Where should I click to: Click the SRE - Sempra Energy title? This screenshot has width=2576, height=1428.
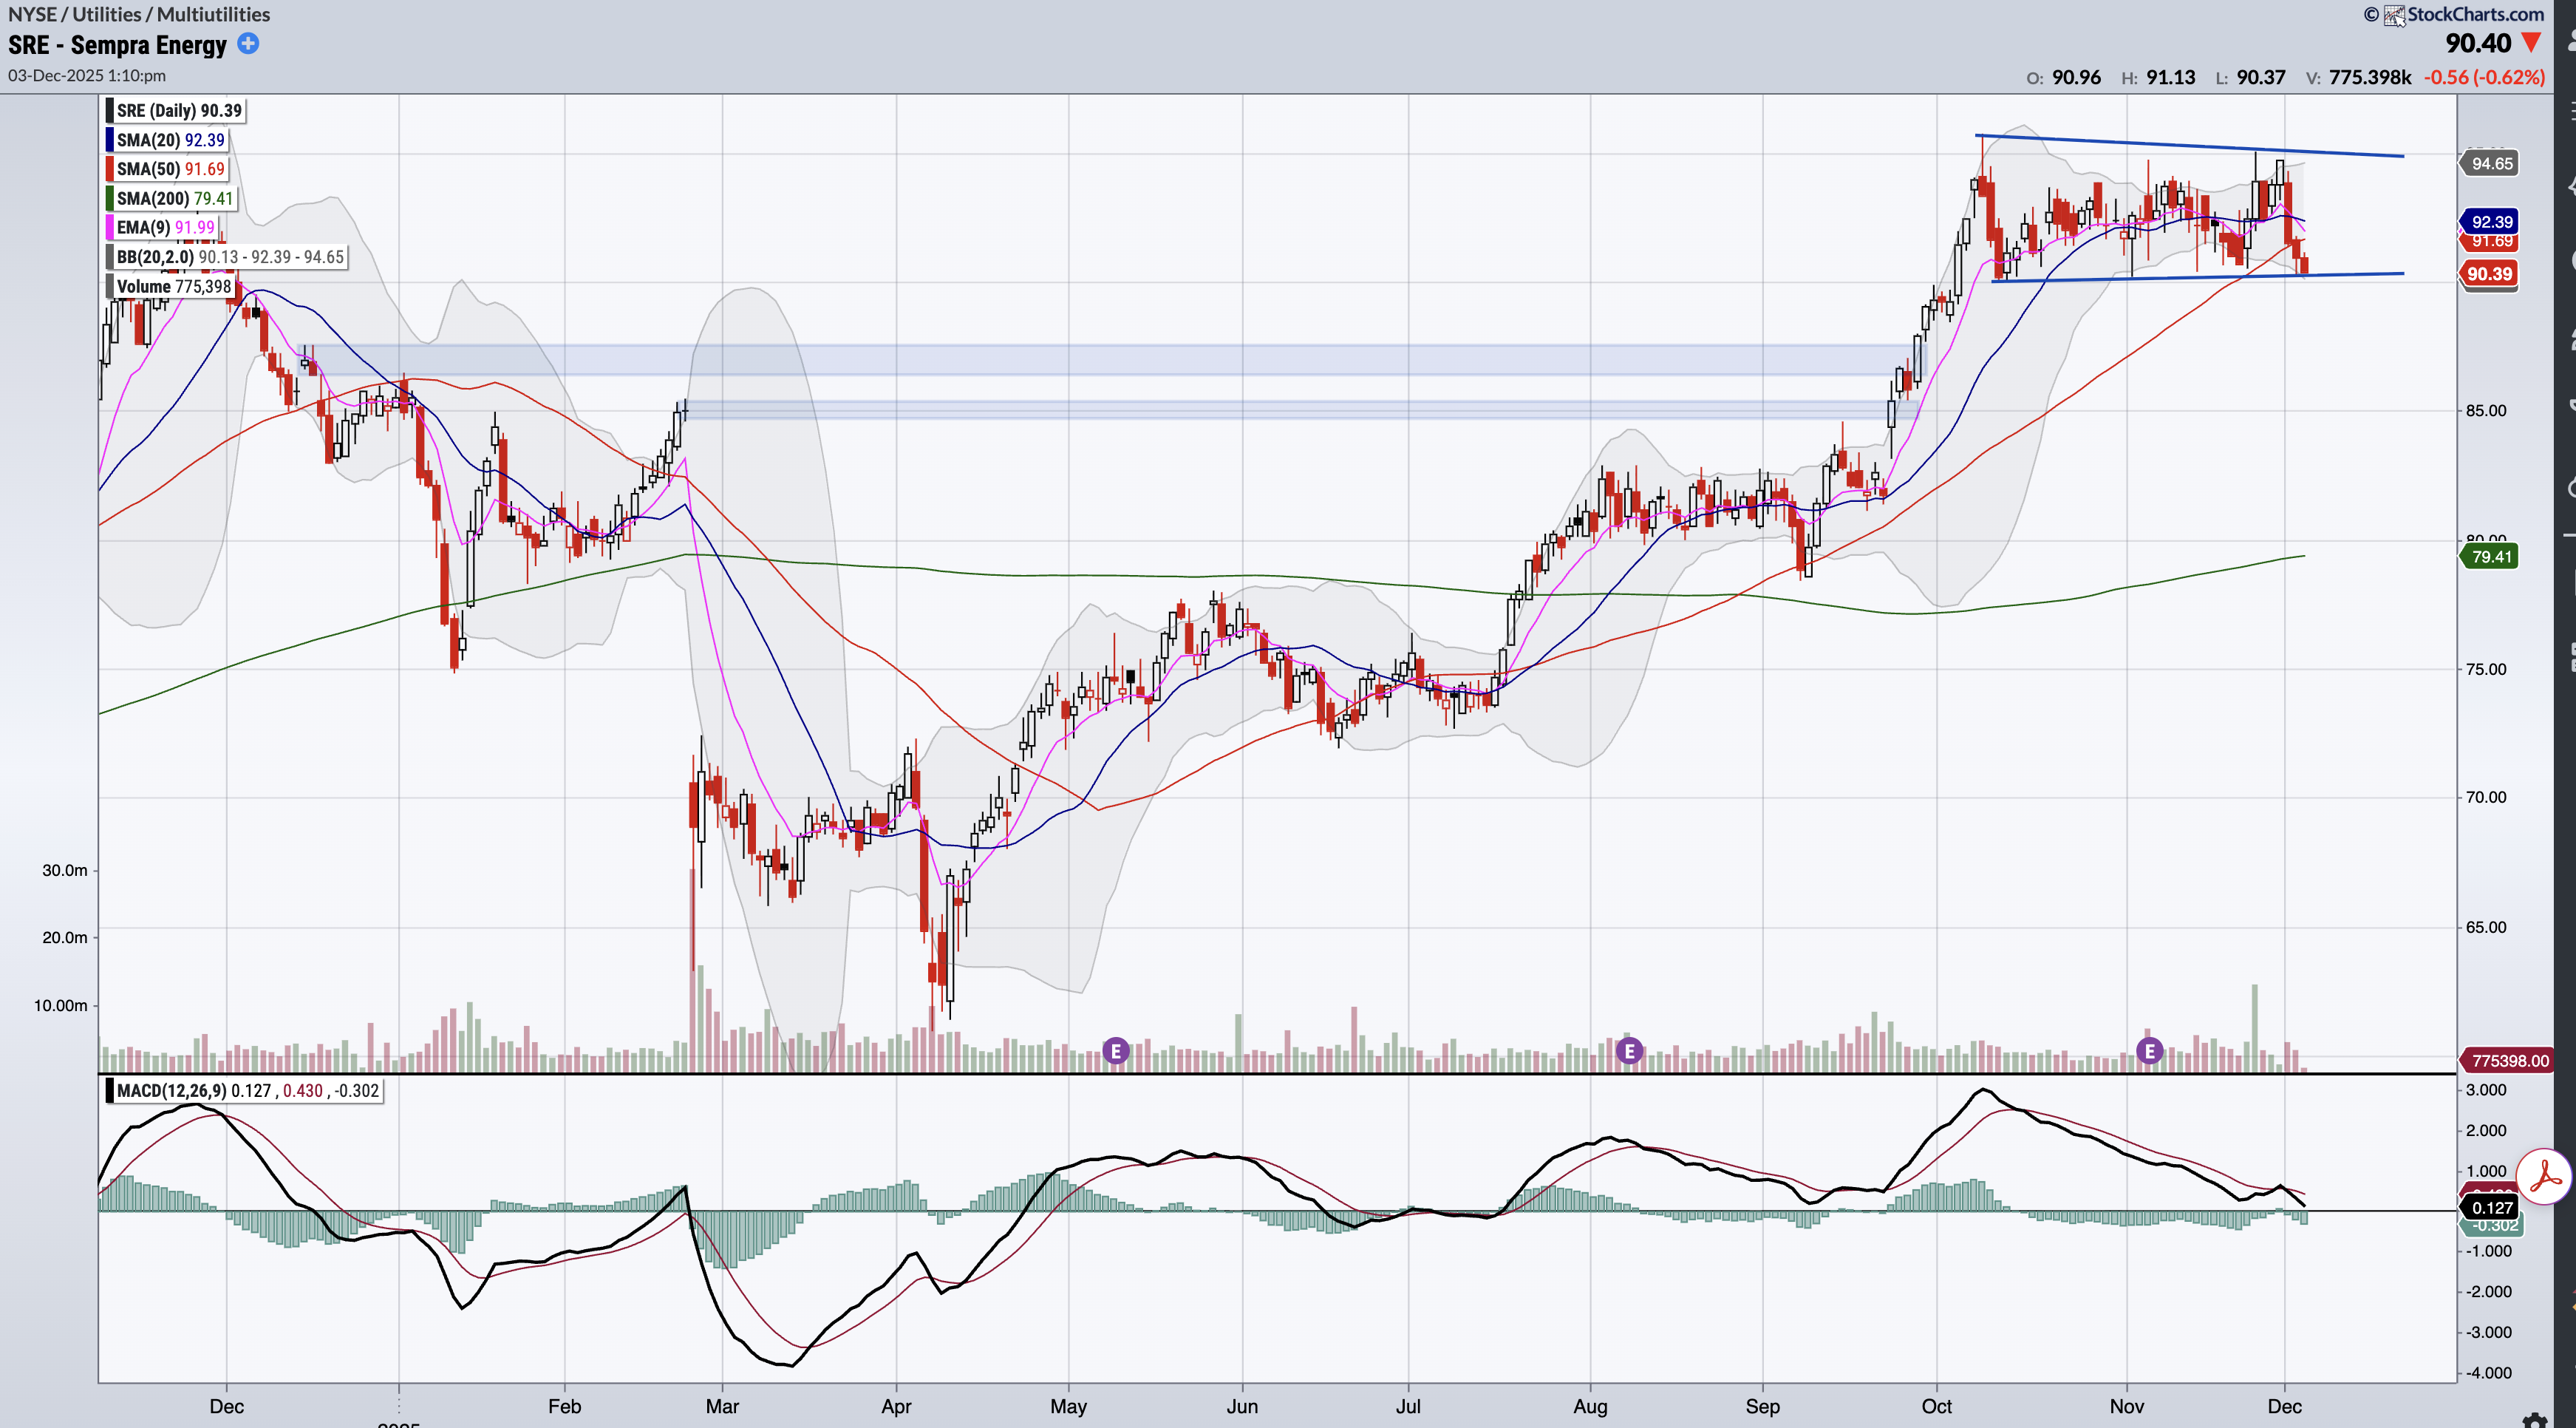point(118,45)
